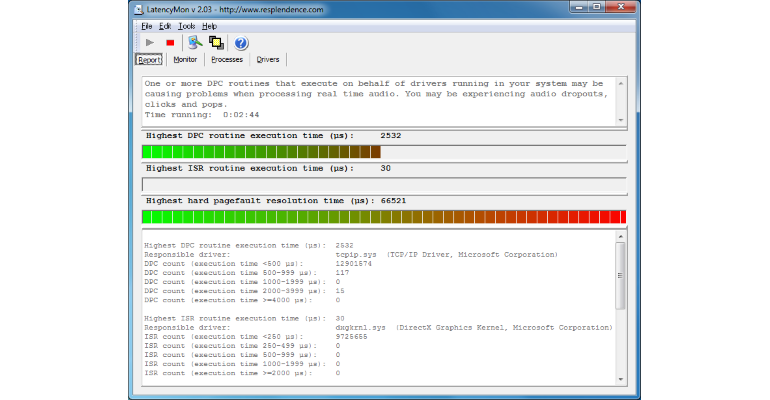770x400 pixels.
Task: Click the LatencyMon title bar app icon
Action: click(139, 9)
